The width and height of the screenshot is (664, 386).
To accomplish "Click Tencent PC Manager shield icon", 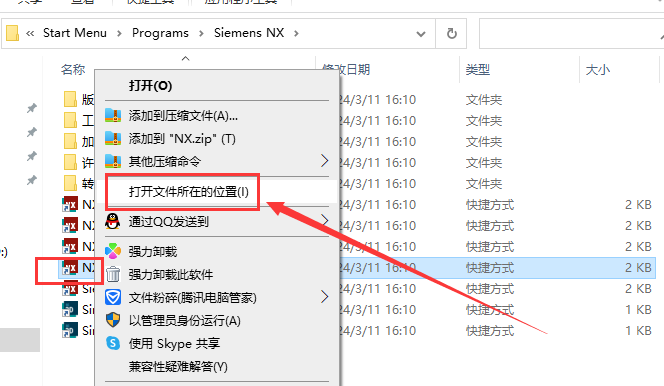I will (x=113, y=297).
